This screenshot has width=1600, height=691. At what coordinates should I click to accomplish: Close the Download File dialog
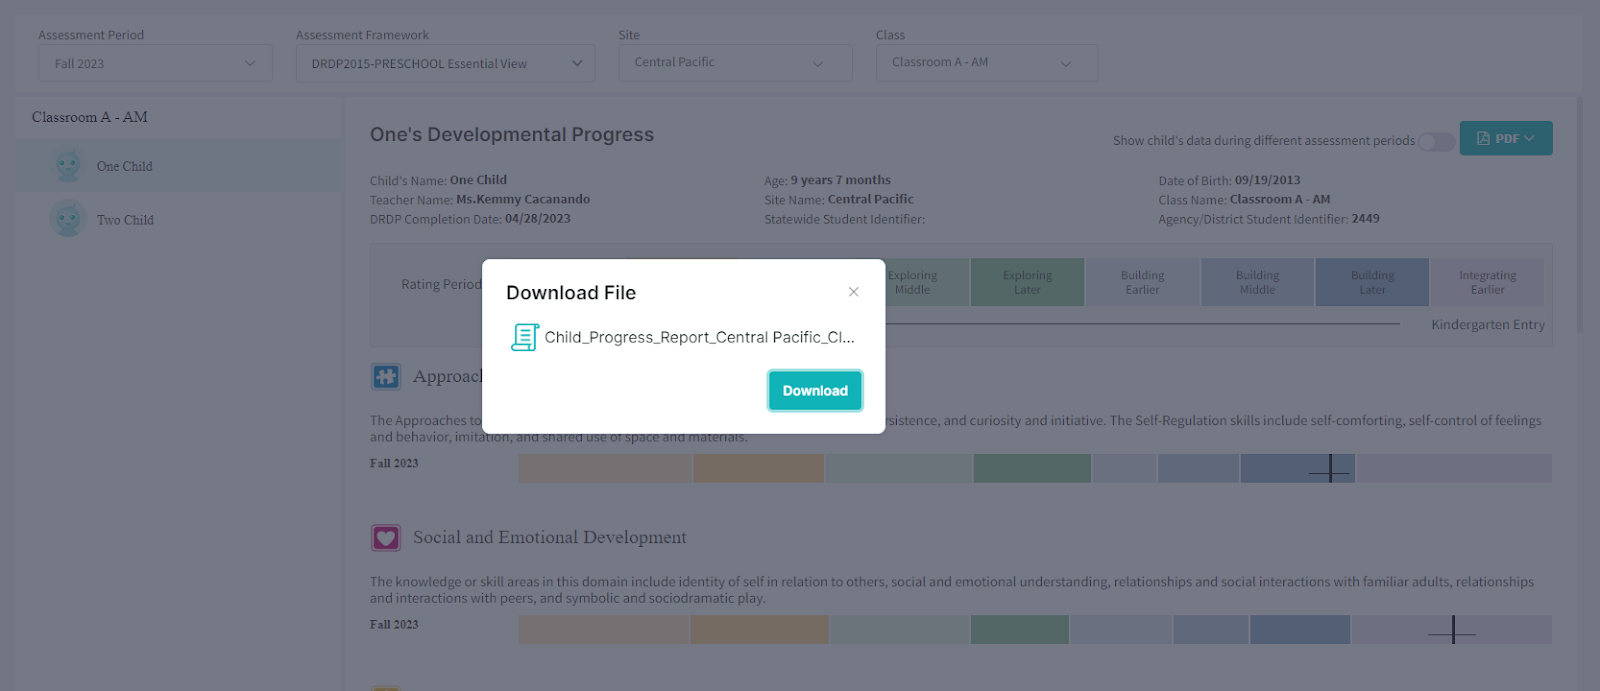coord(853,292)
